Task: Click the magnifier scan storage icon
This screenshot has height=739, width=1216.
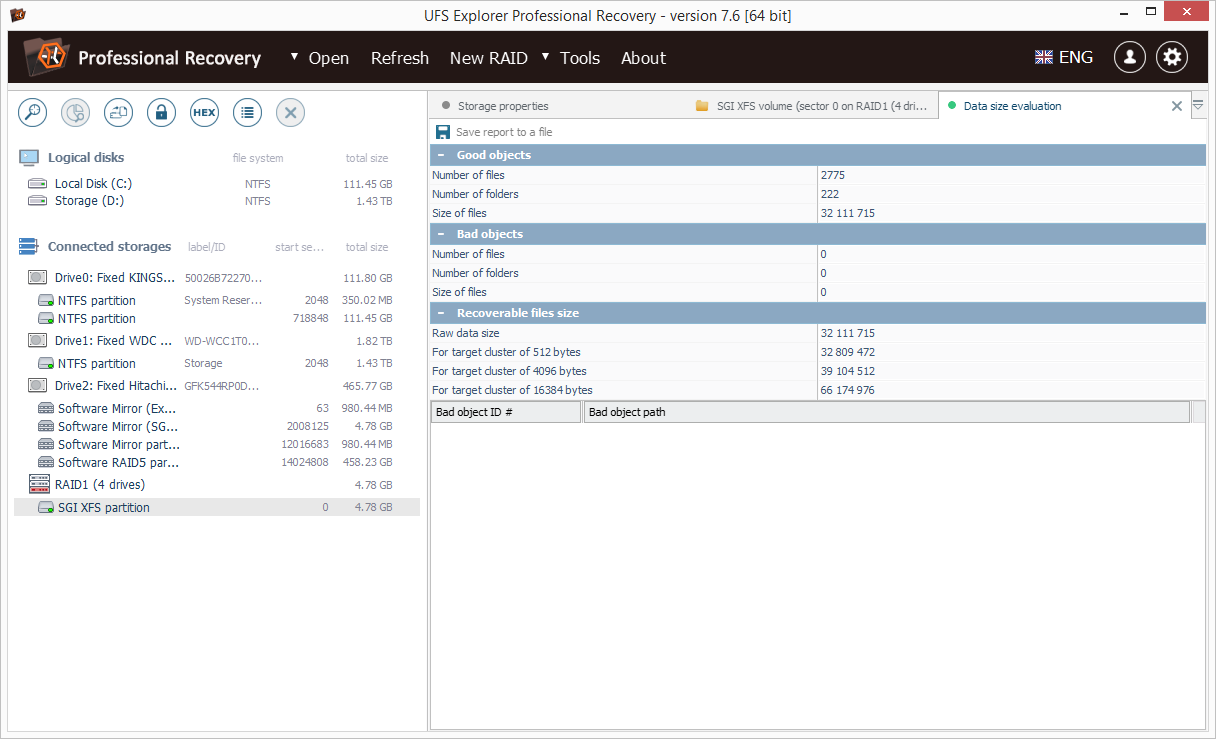Action: pos(32,113)
